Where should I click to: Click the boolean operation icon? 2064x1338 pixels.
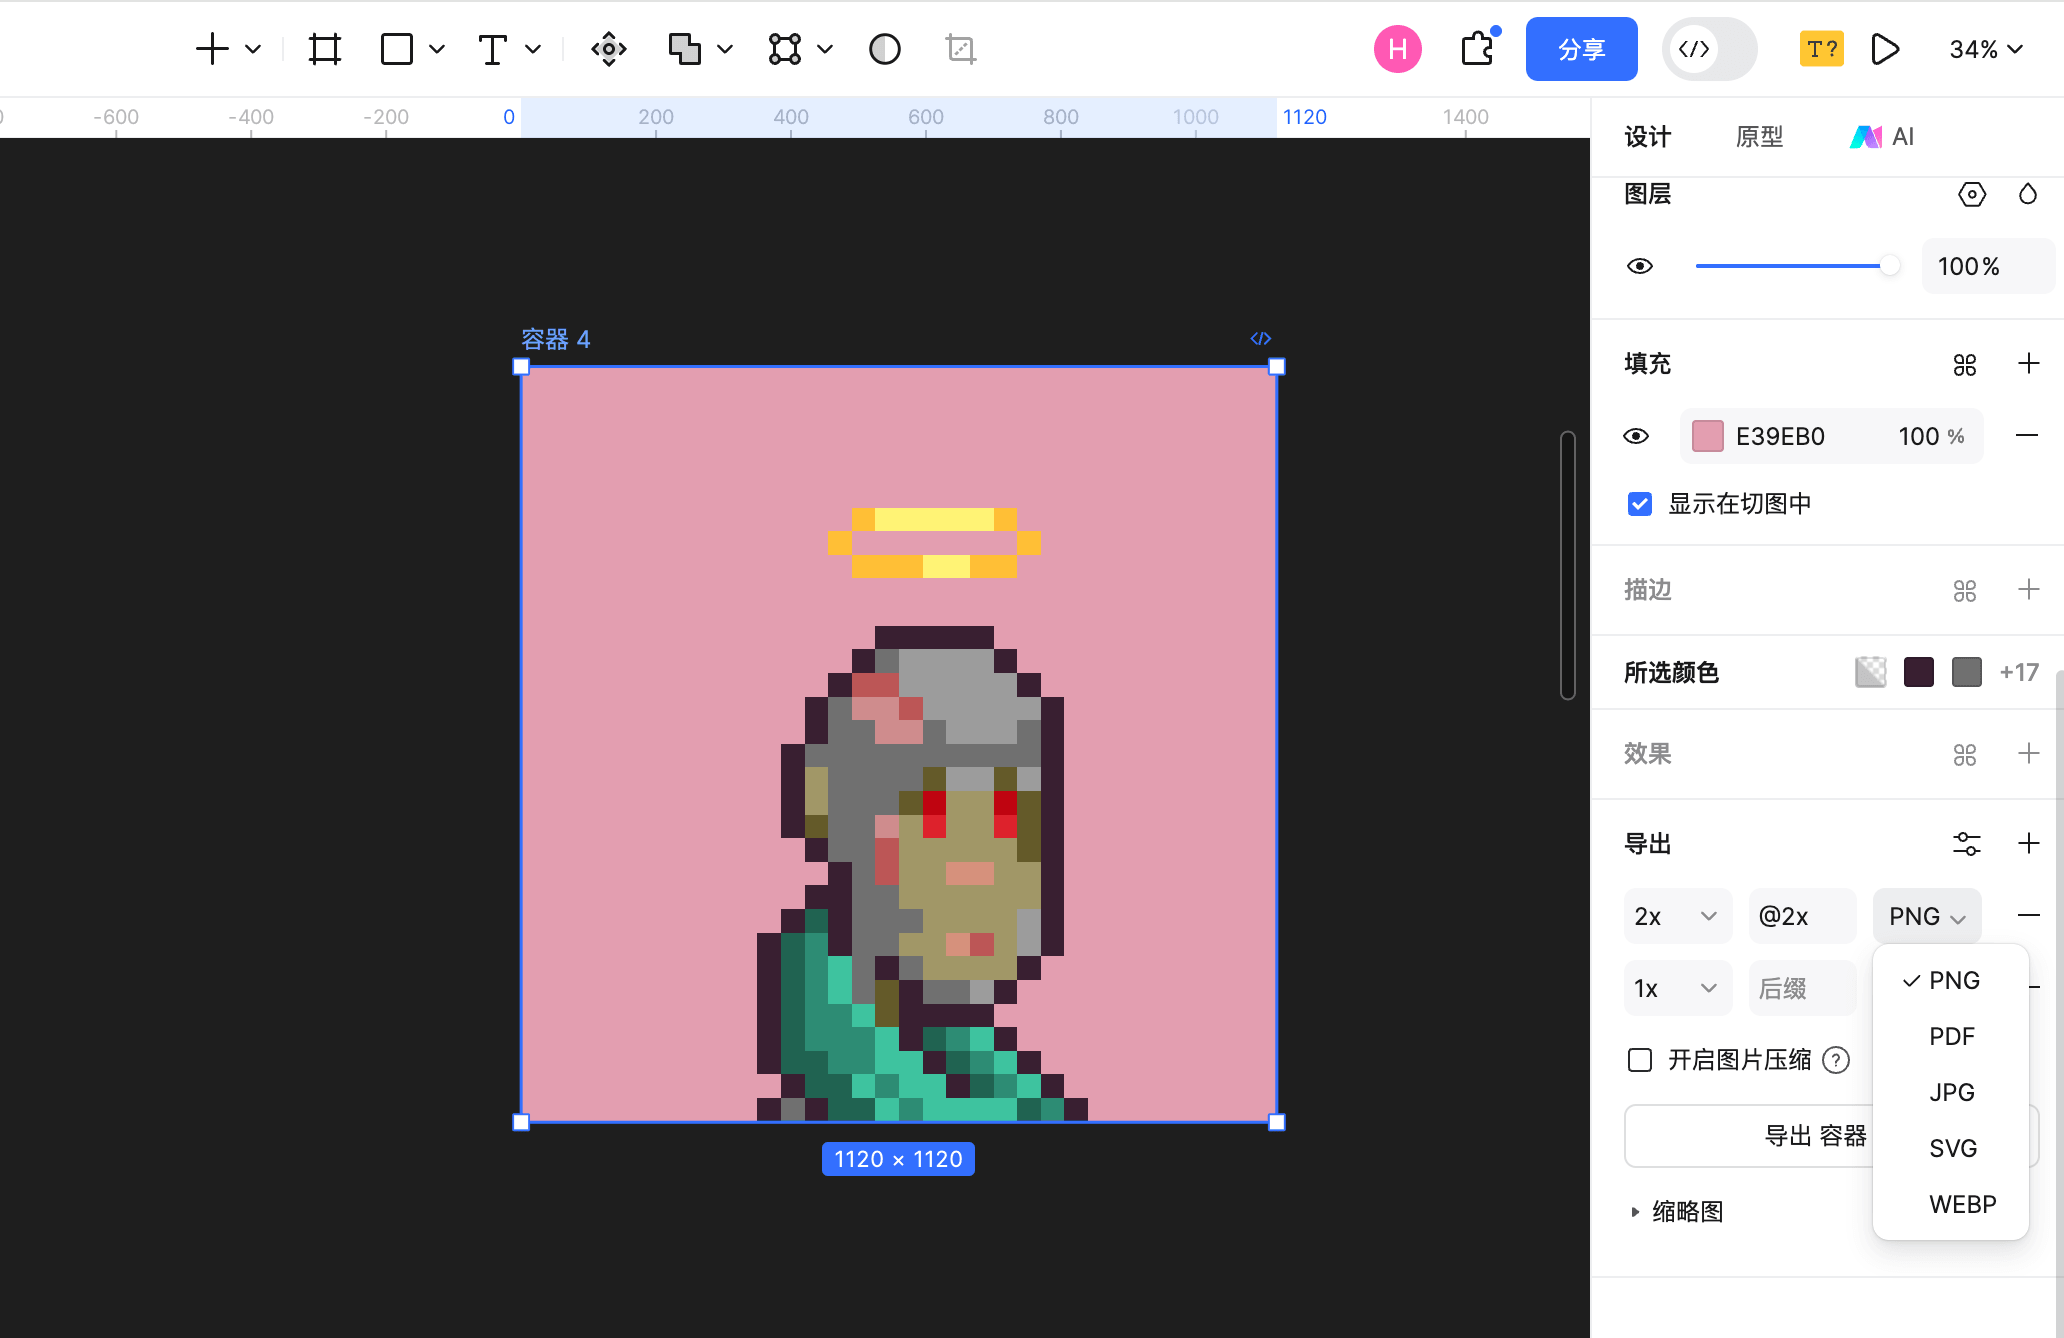(x=685, y=49)
